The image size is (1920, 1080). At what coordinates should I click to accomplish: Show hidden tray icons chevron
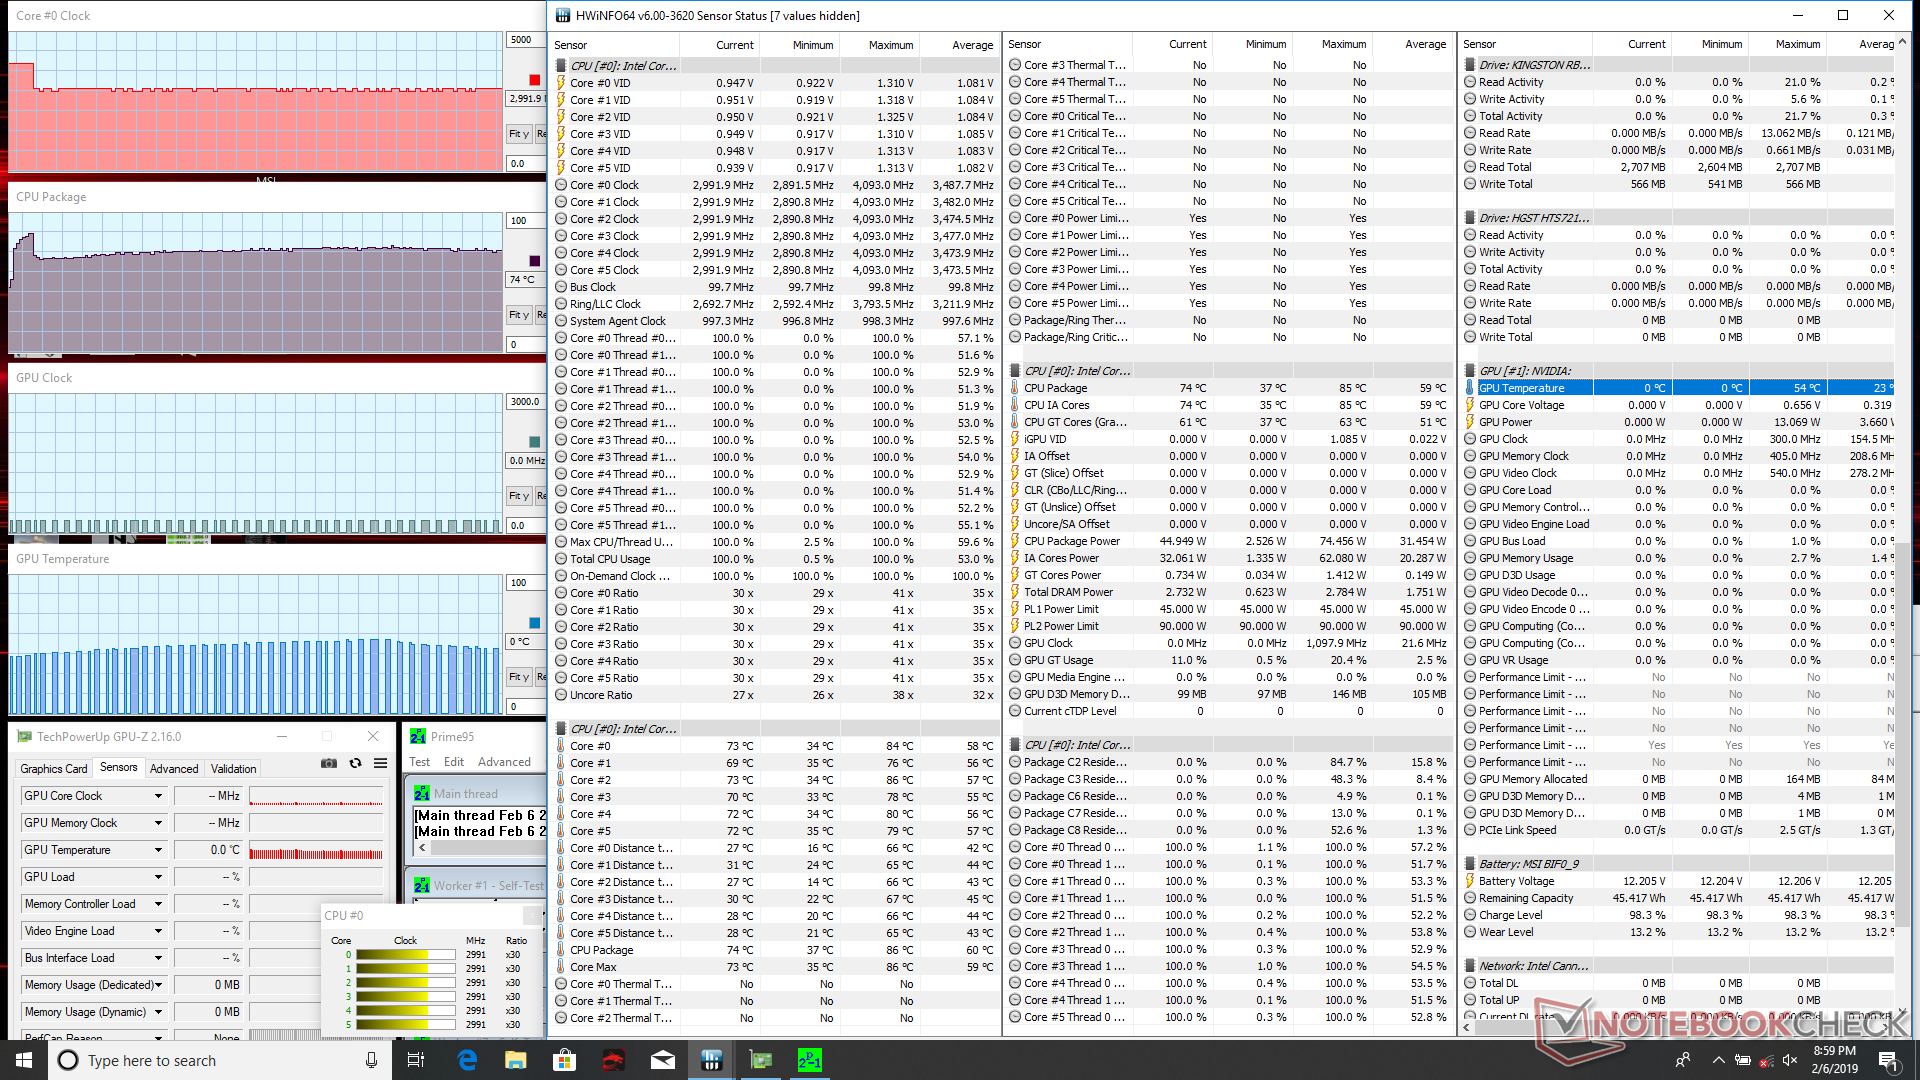[x=1718, y=1060]
